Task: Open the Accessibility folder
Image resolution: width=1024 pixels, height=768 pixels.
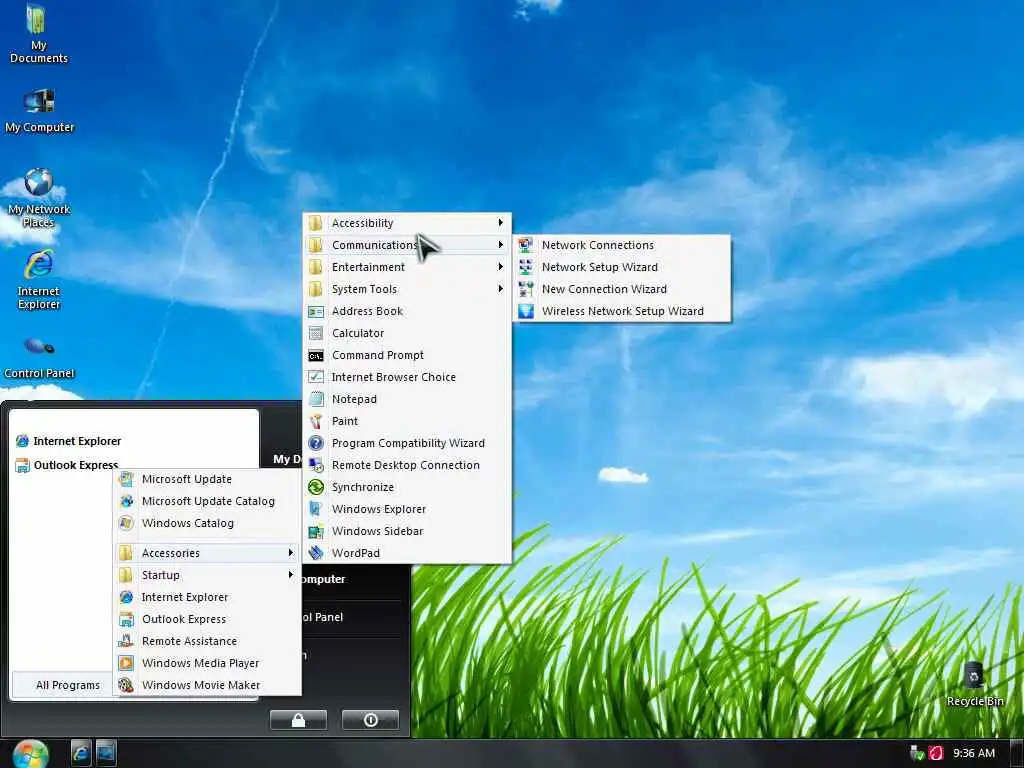Action: 407,223
